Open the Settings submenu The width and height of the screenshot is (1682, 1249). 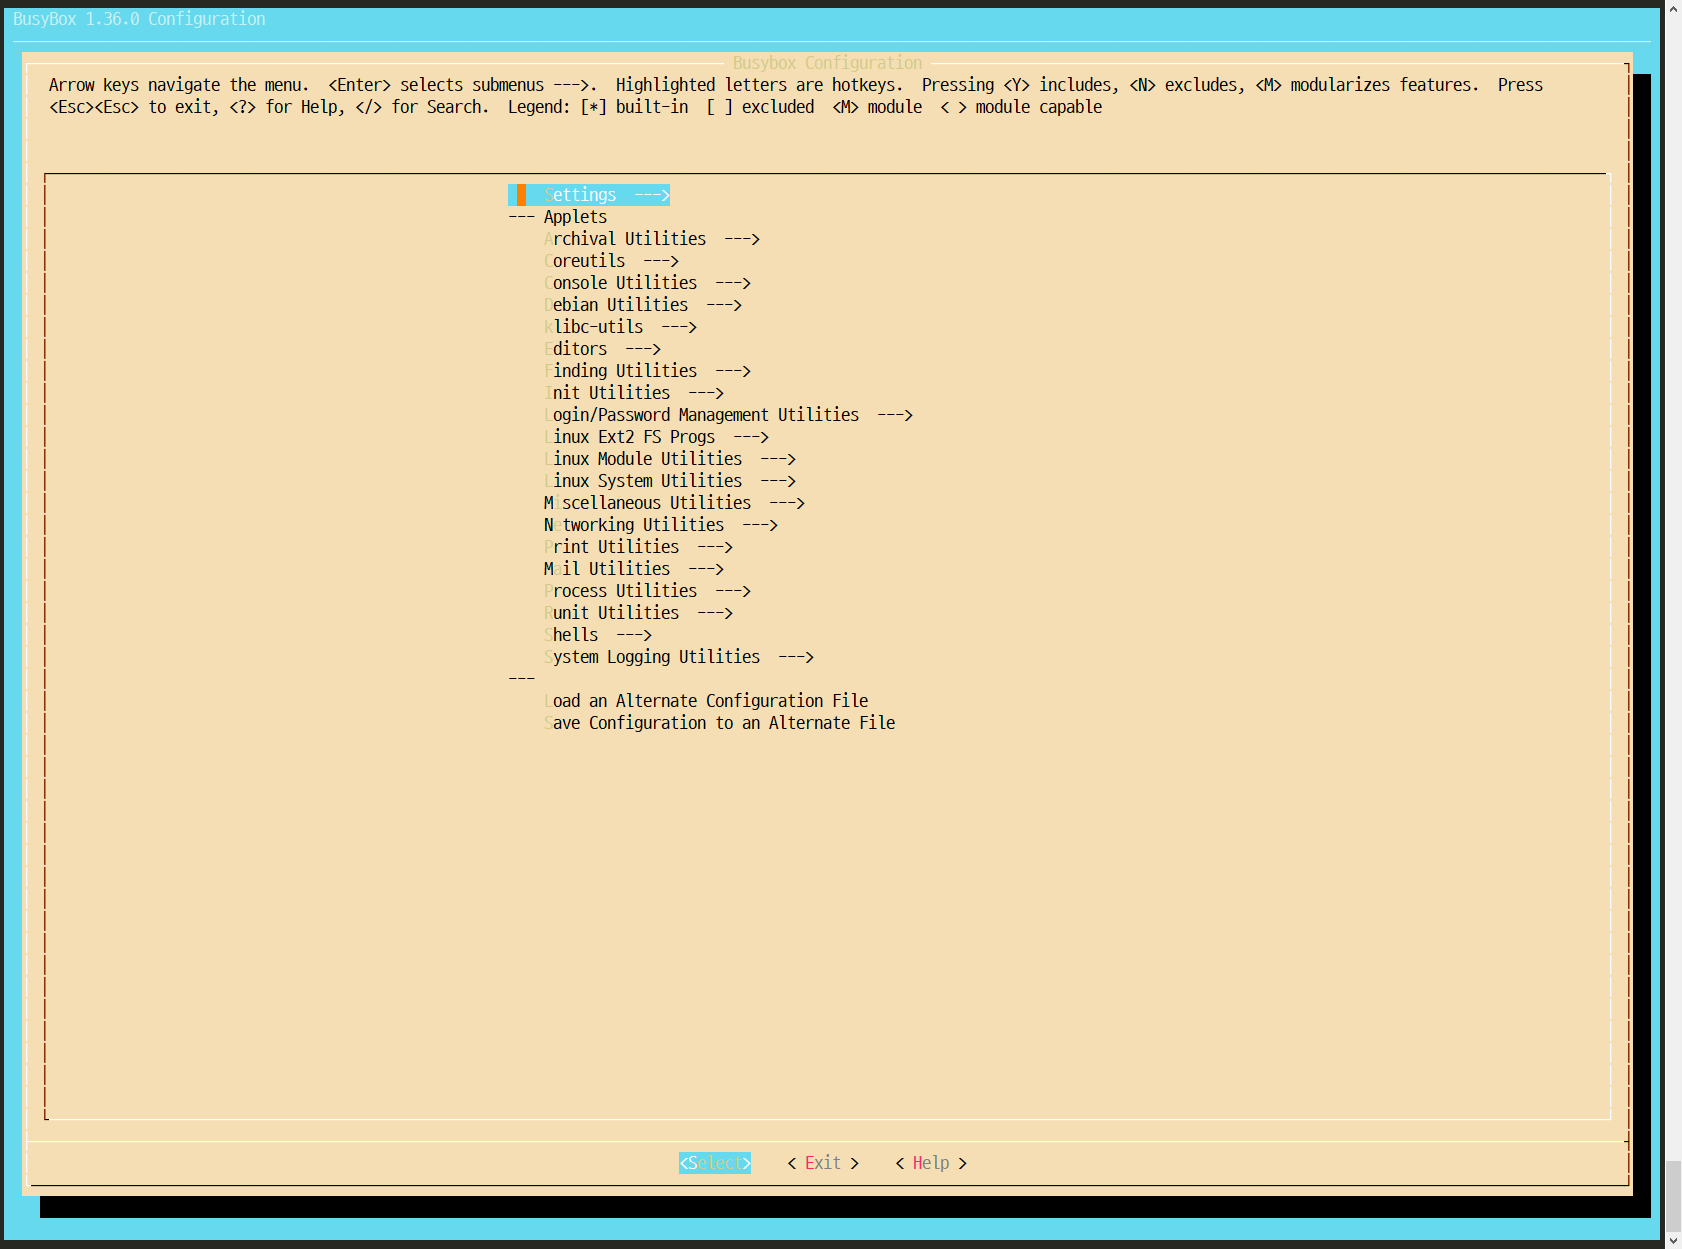pos(589,195)
